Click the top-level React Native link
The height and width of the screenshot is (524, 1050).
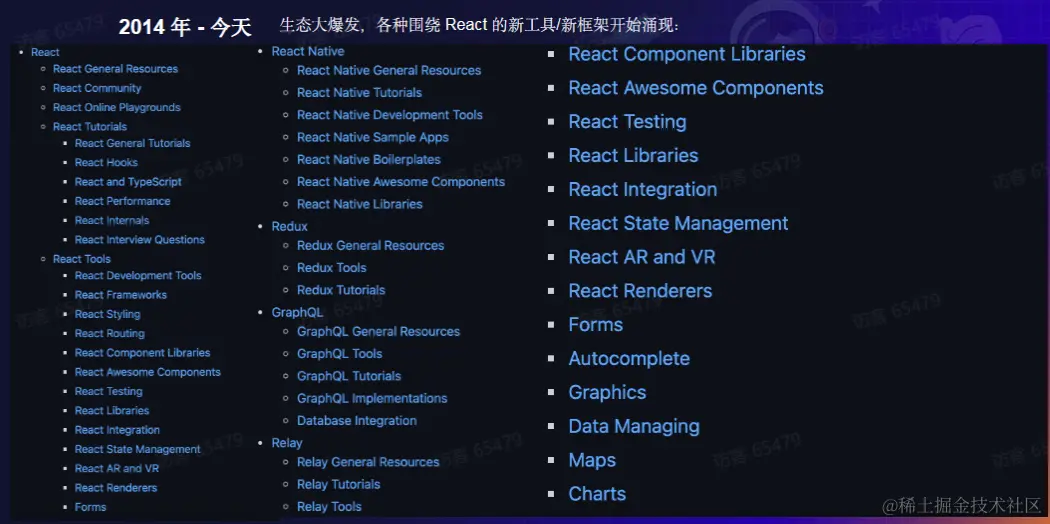point(308,52)
